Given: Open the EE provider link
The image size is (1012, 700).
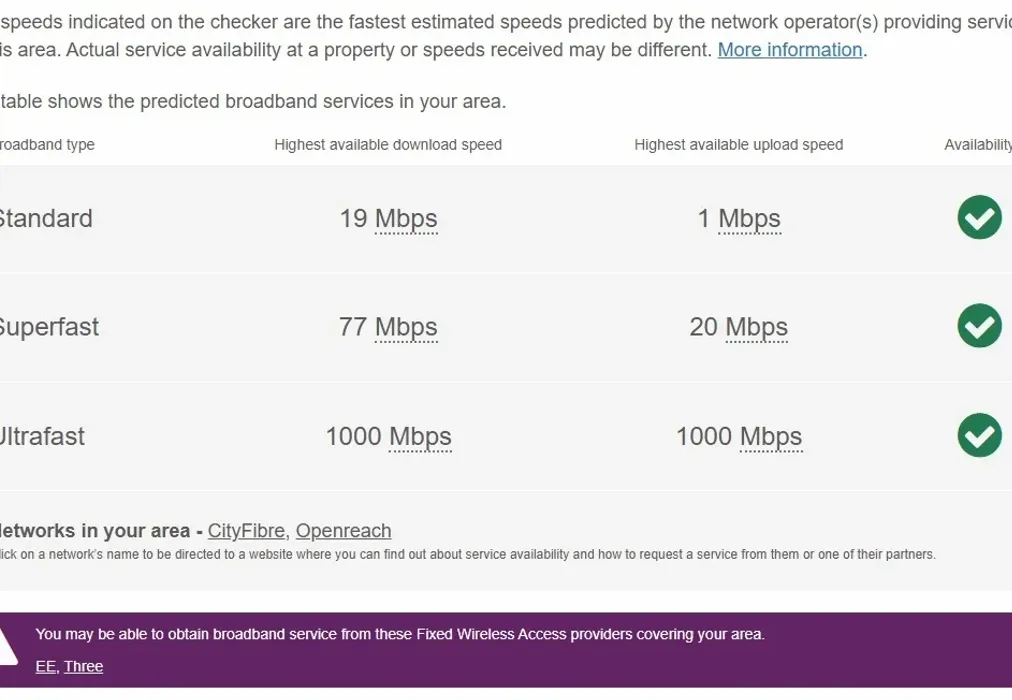Looking at the screenshot, I should pos(43,666).
